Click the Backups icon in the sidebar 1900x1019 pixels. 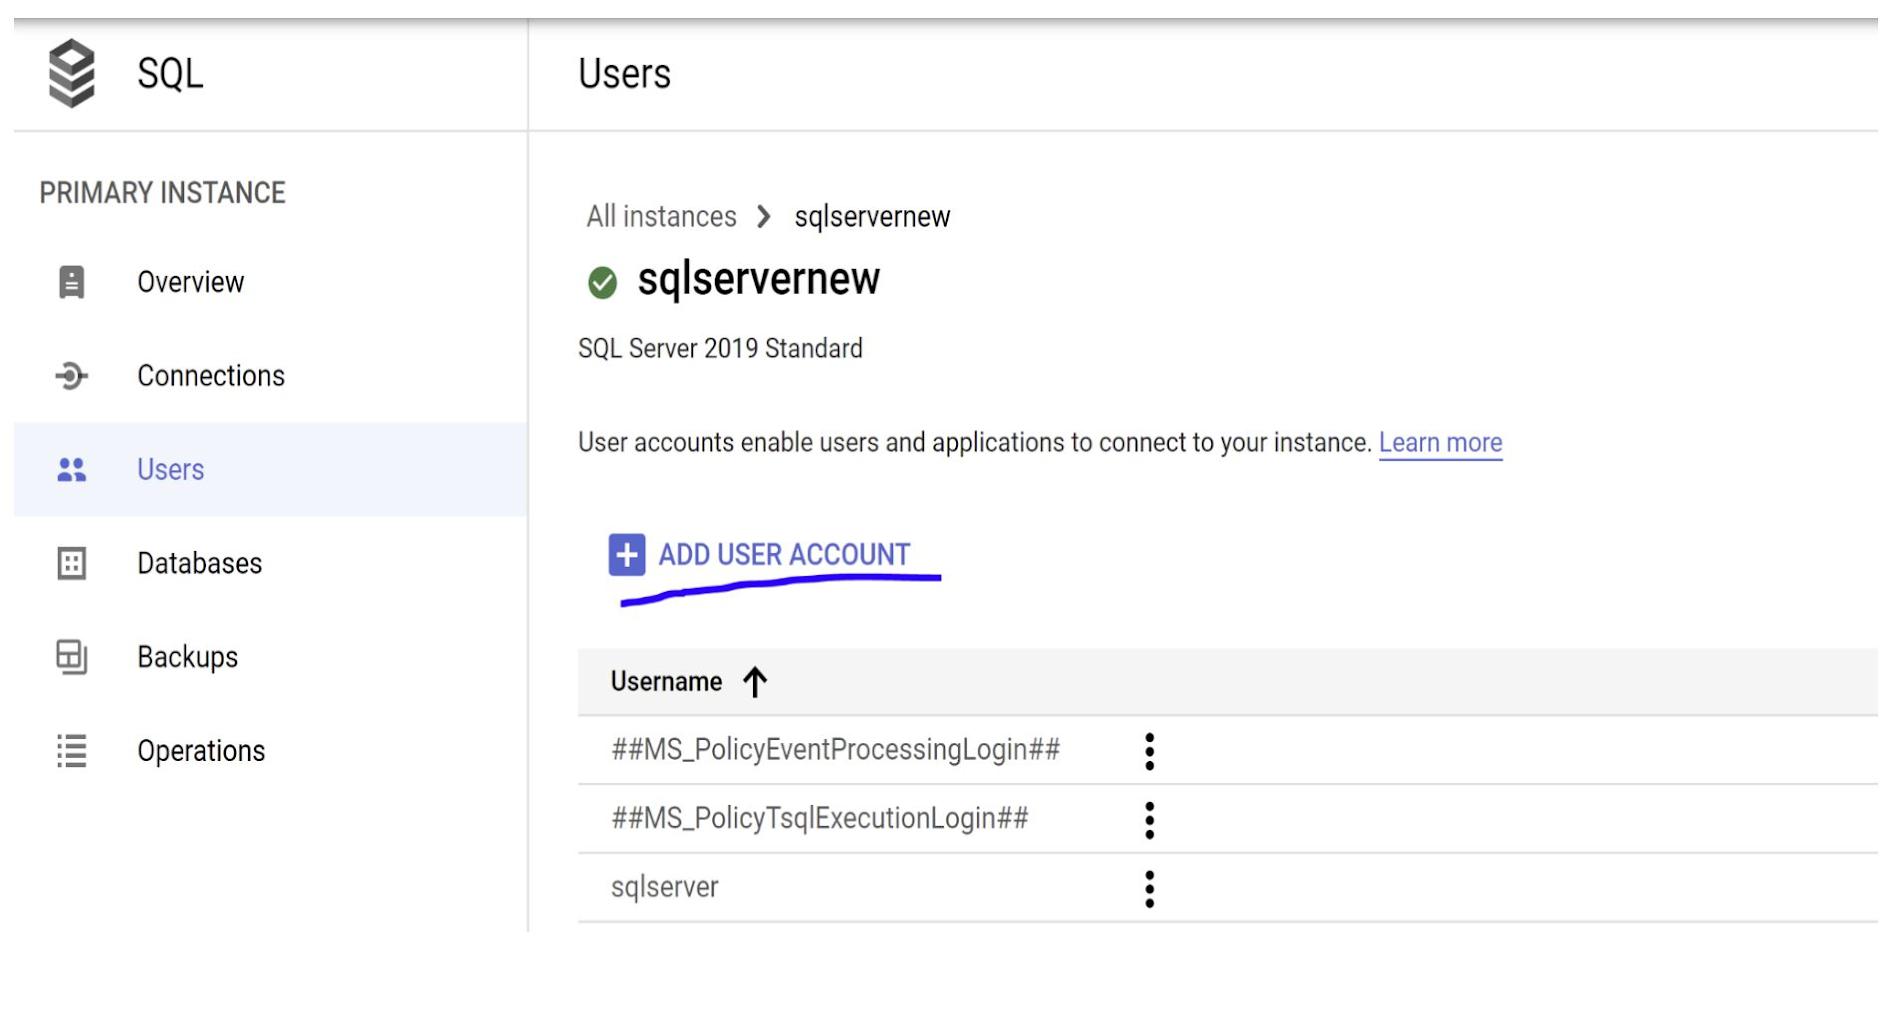71,657
